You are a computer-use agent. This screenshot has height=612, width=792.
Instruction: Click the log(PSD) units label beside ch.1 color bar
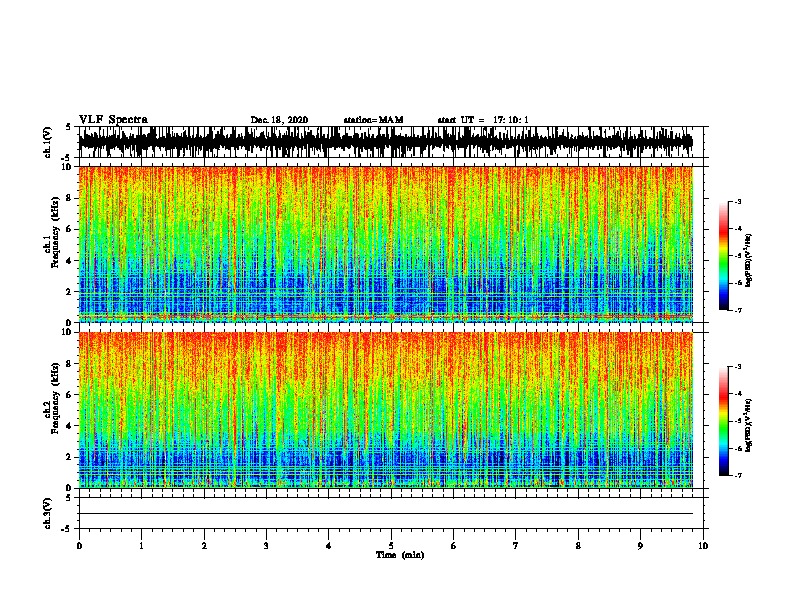tap(749, 260)
